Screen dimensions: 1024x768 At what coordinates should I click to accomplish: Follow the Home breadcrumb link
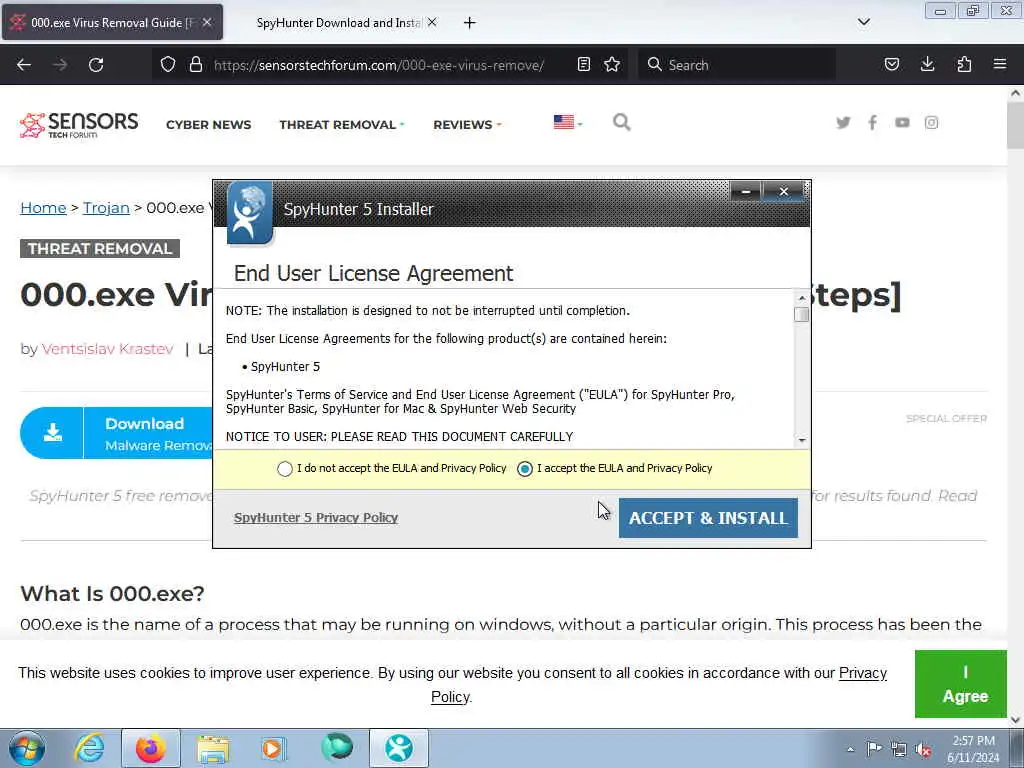(x=43, y=208)
